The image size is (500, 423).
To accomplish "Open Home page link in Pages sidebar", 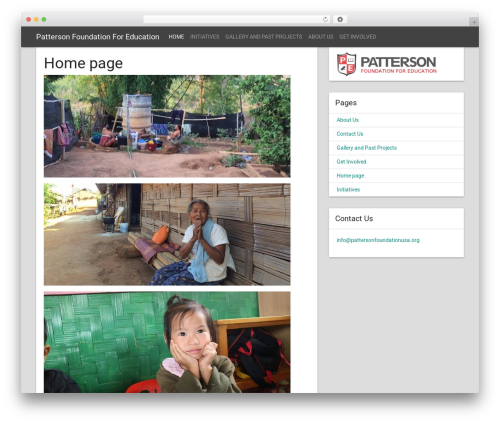I will (350, 176).
